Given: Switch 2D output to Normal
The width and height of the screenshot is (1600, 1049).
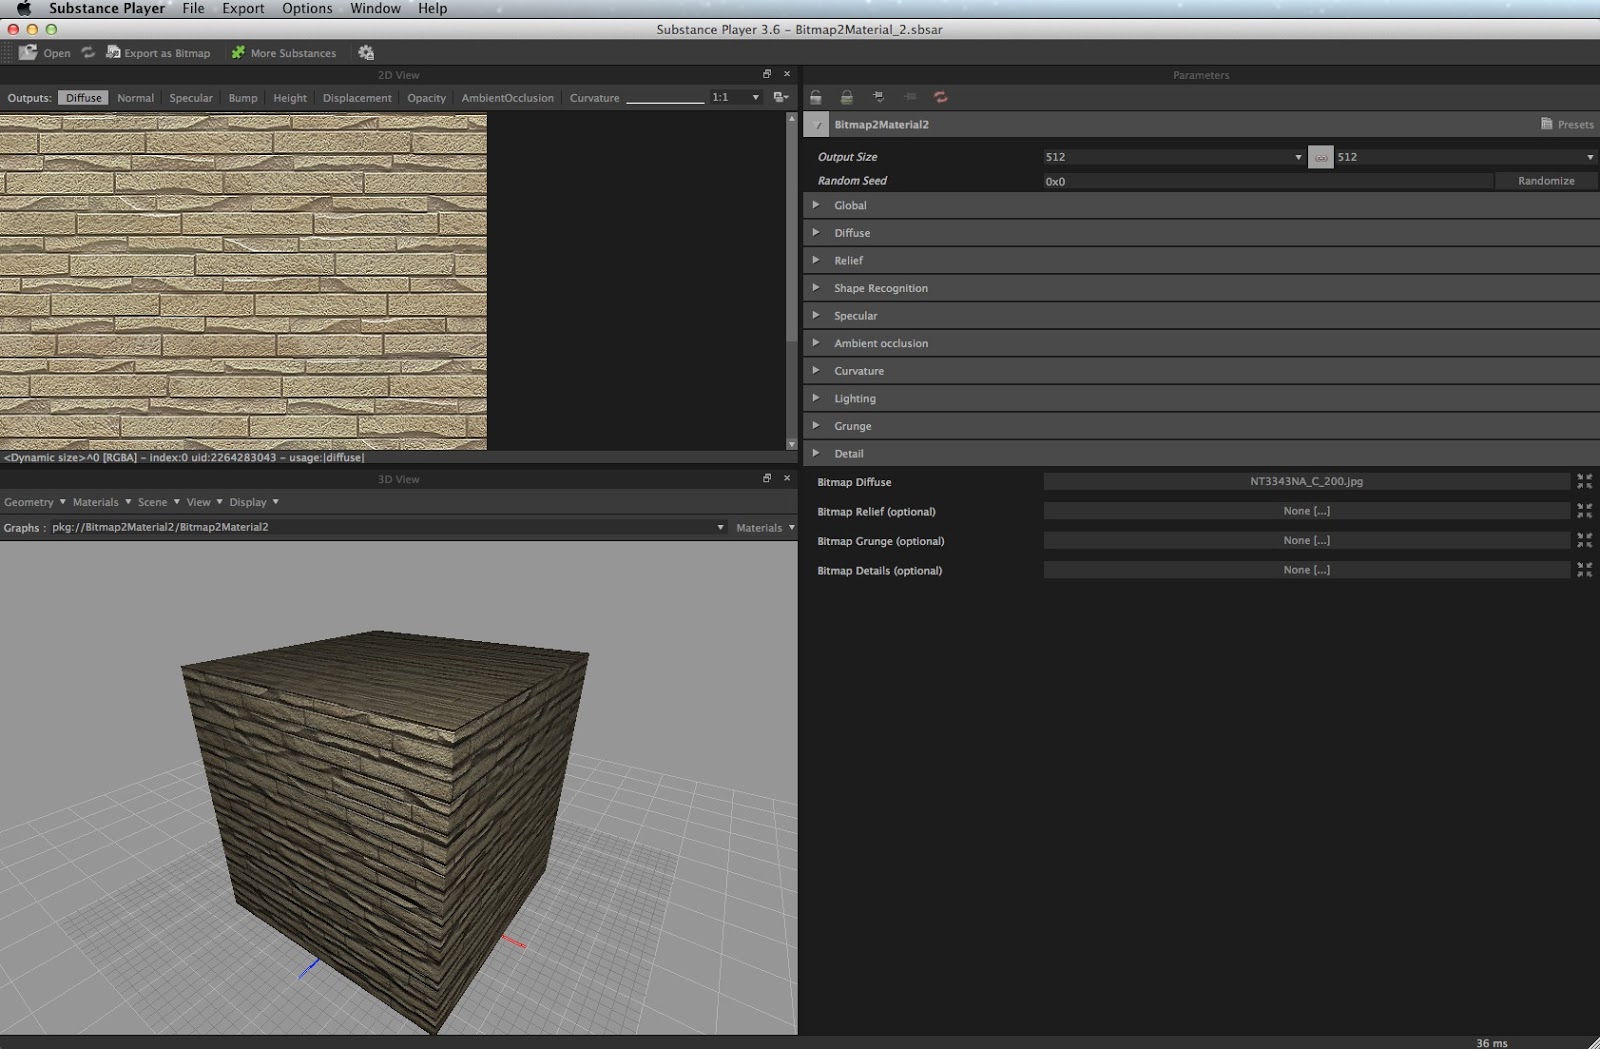Looking at the screenshot, I should click(135, 98).
